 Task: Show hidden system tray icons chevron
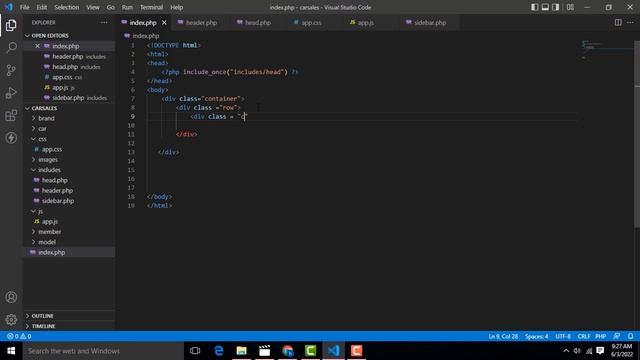[x=566, y=351]
